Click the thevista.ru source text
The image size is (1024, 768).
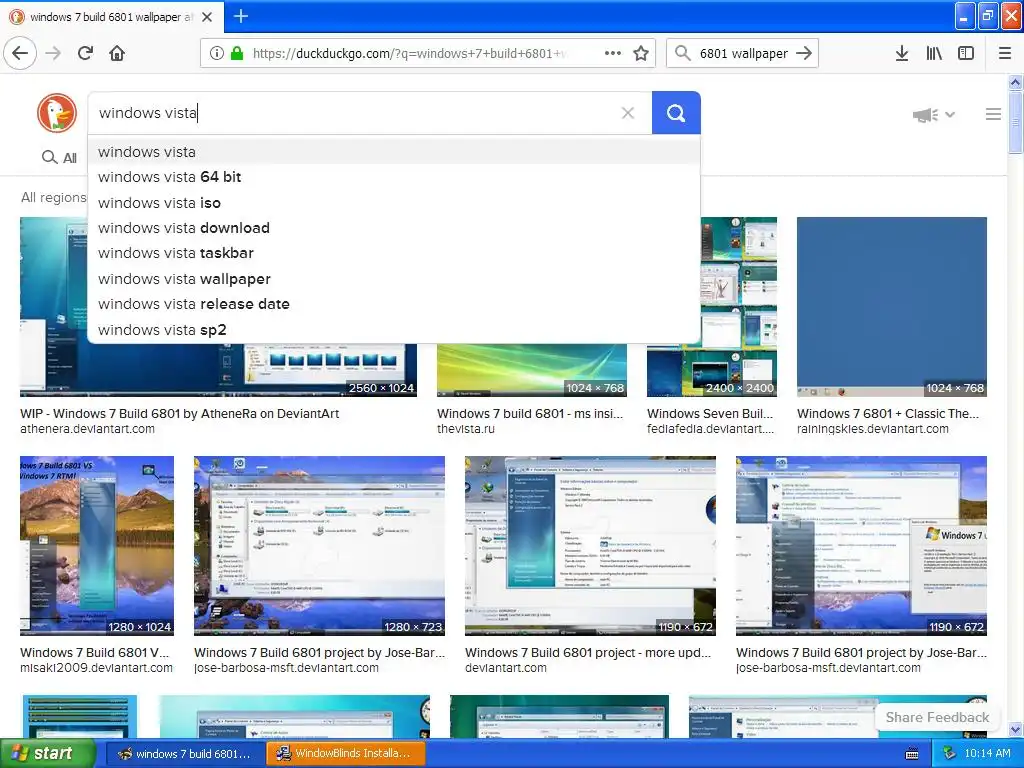(x=466, y=429)
